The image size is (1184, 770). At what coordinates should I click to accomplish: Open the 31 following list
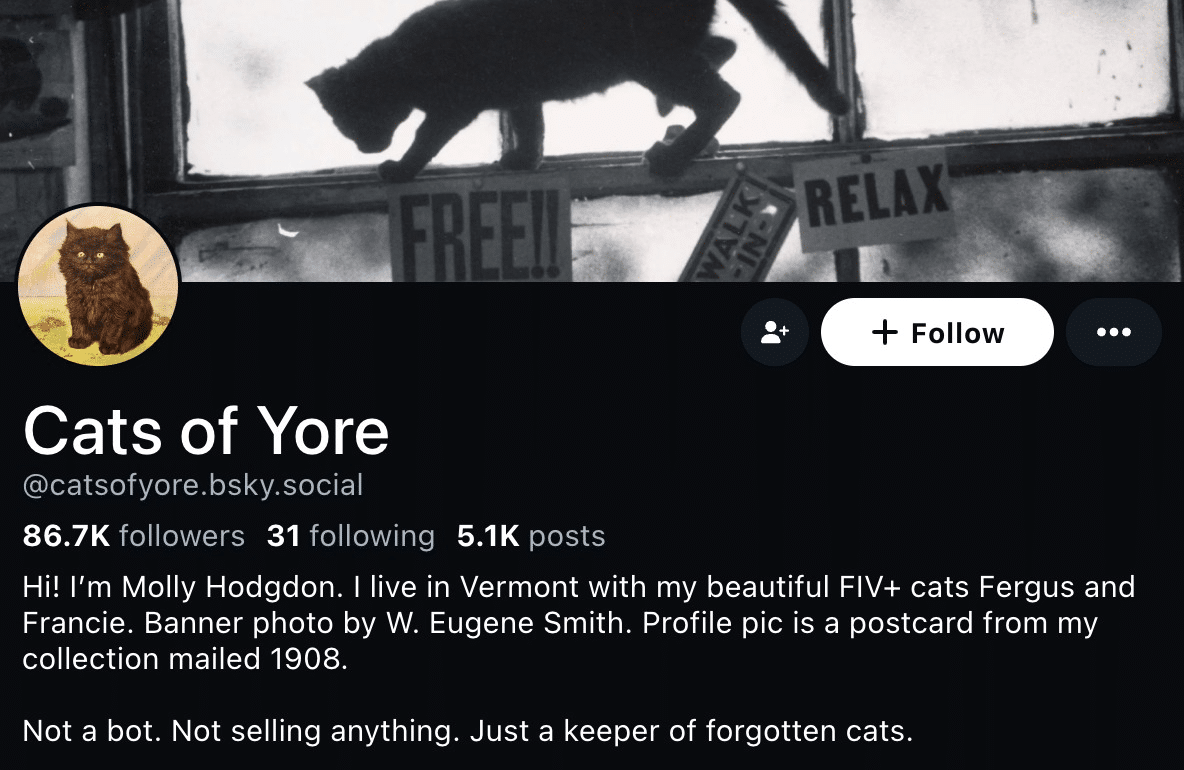(350, 536)
